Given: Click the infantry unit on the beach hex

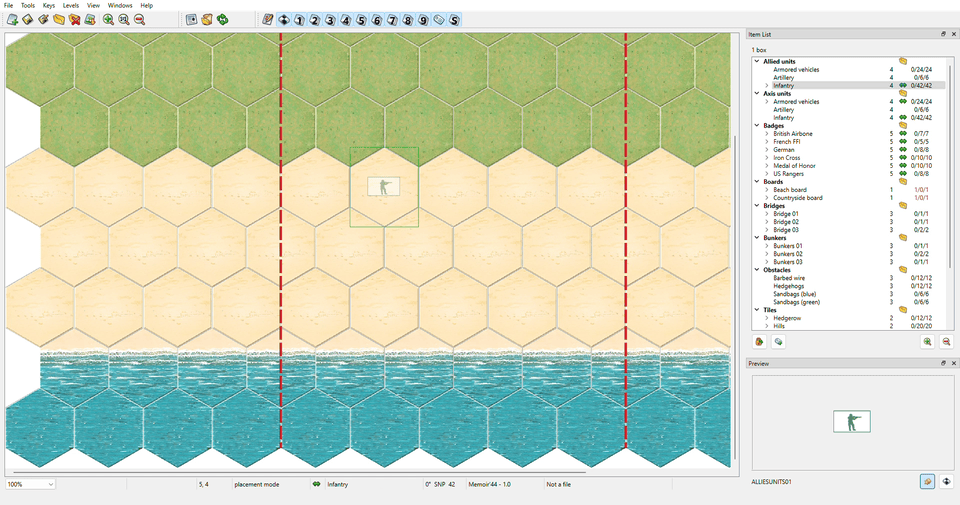Looking at the screenshot, I should [x=384, y=187].
